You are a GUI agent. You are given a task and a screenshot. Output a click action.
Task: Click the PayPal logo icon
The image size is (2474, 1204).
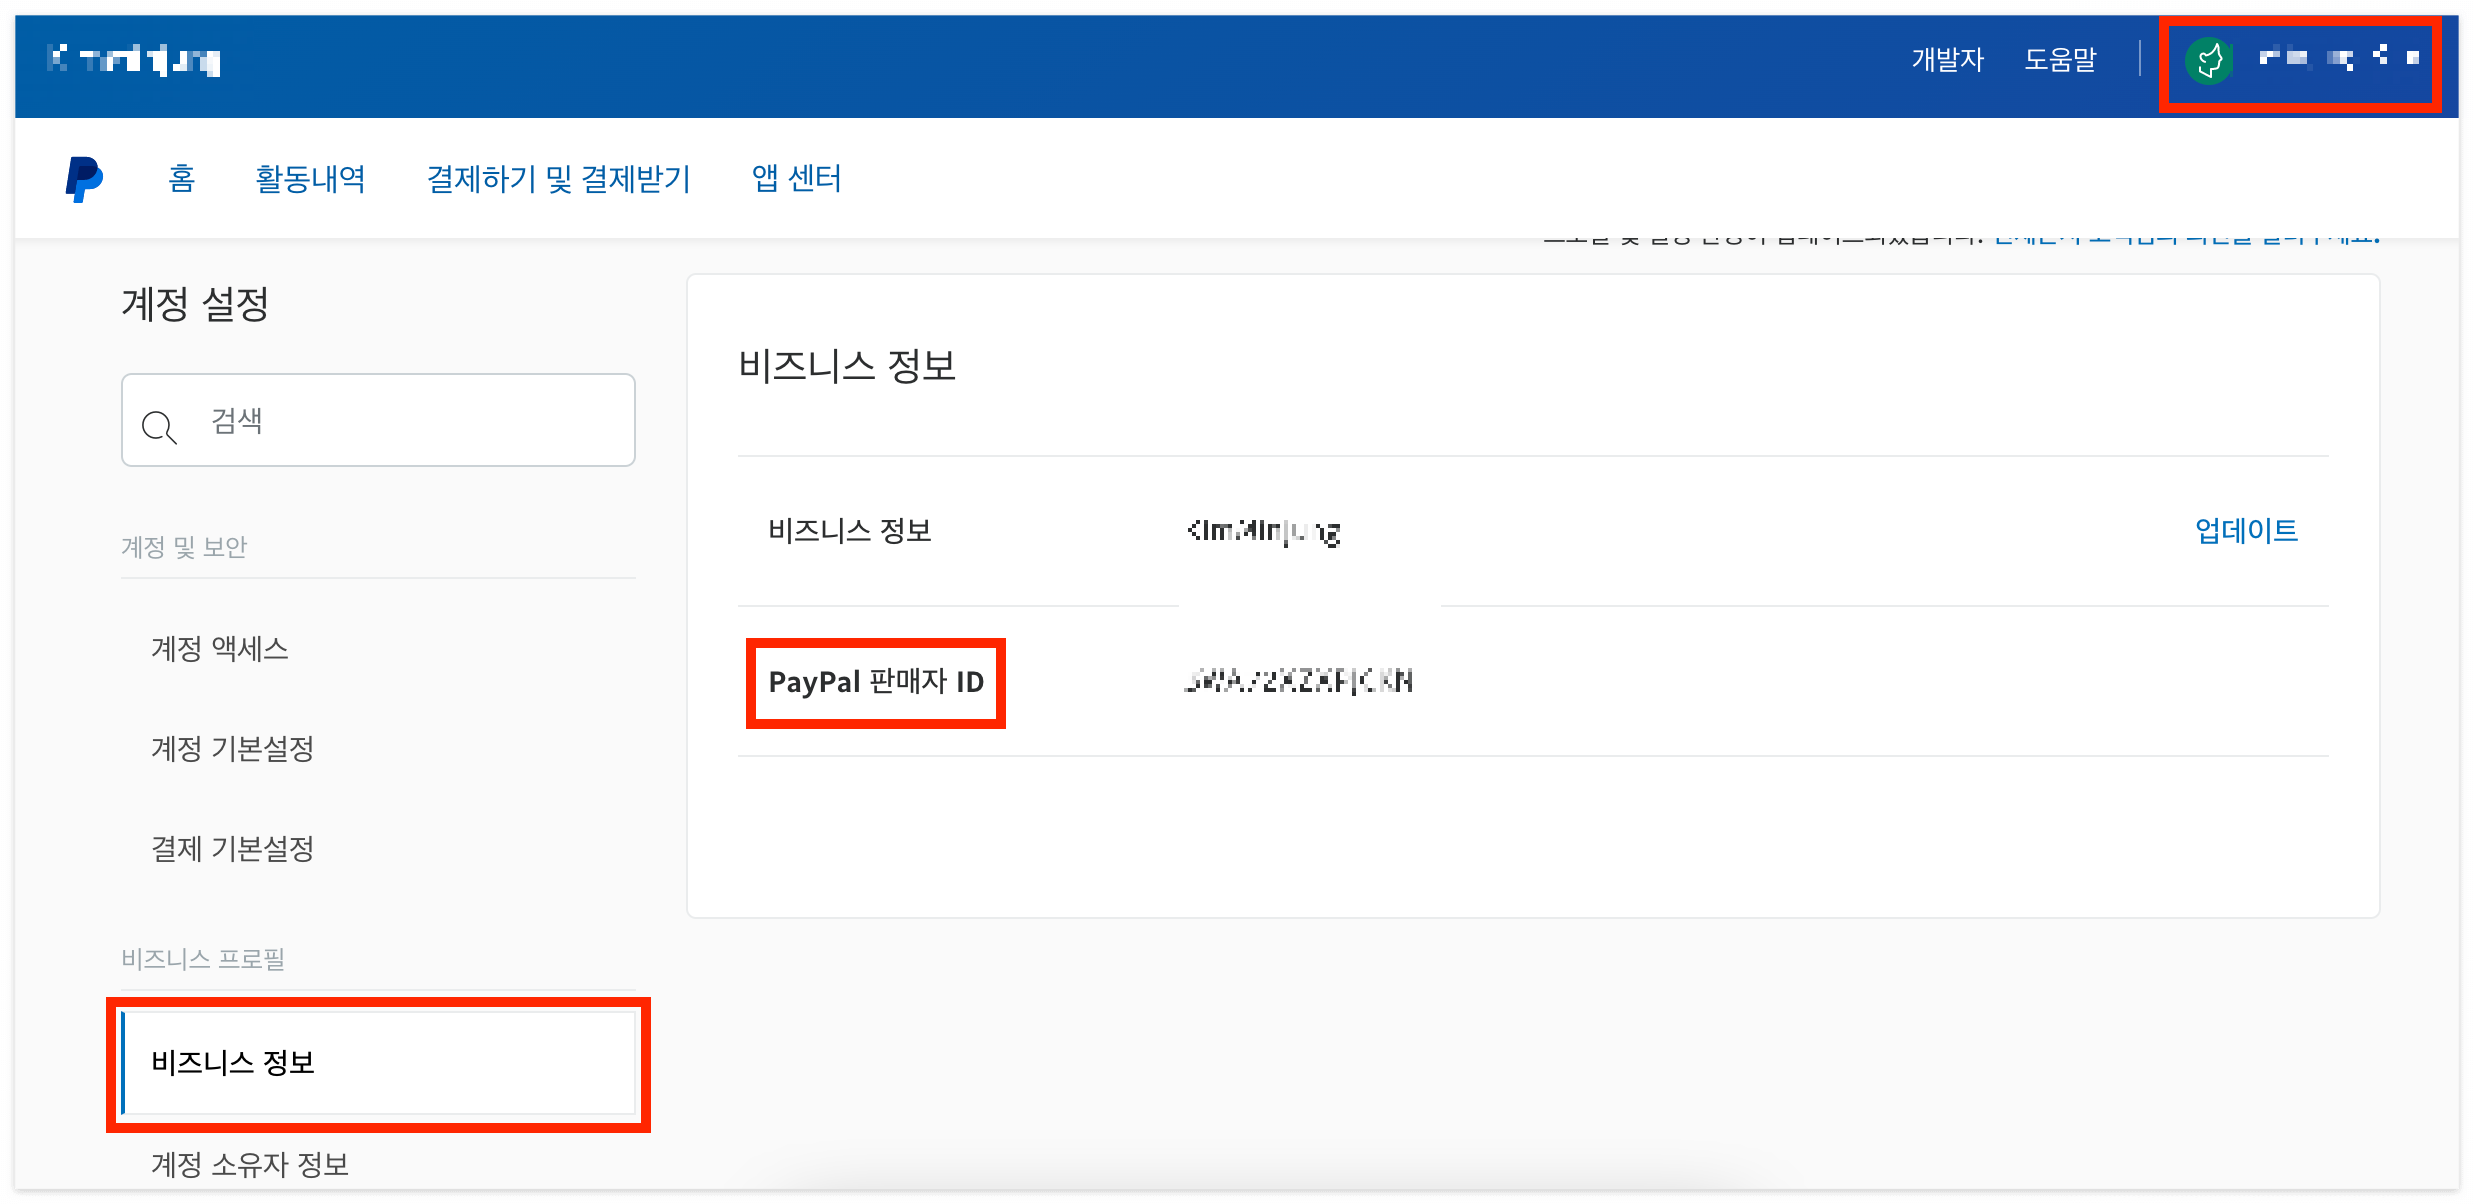(84, 179)
